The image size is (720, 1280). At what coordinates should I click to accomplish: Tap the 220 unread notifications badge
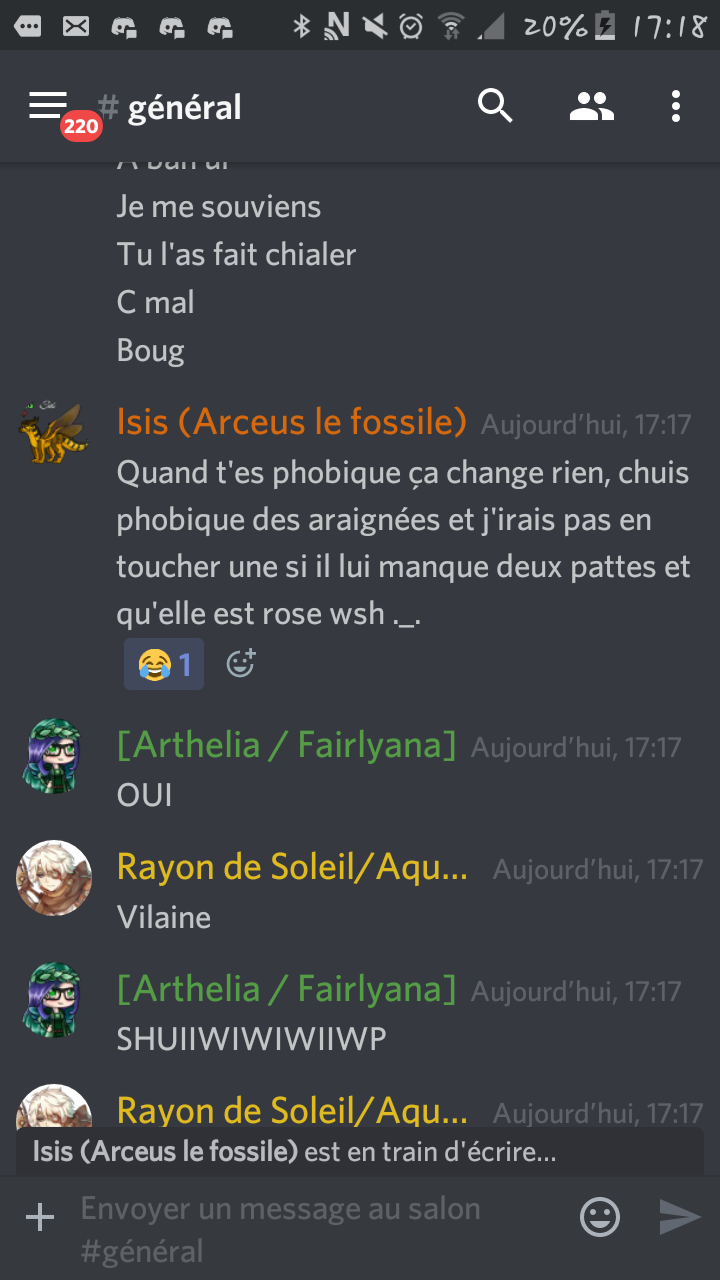pos(80,126)
